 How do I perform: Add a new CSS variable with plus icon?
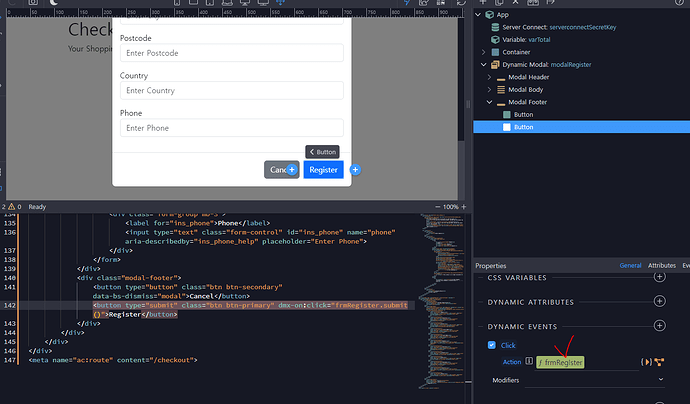click(659, 276)
